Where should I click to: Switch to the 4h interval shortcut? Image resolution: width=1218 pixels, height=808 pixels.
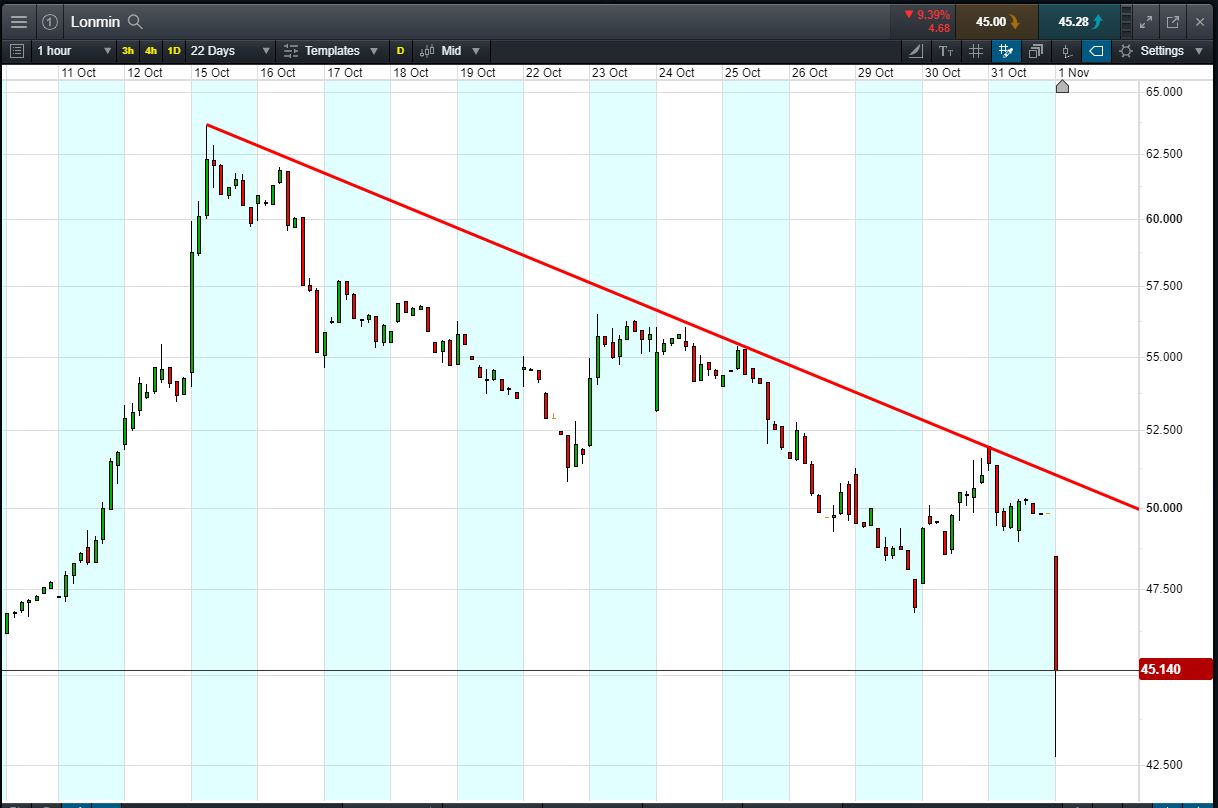(151, 51)
